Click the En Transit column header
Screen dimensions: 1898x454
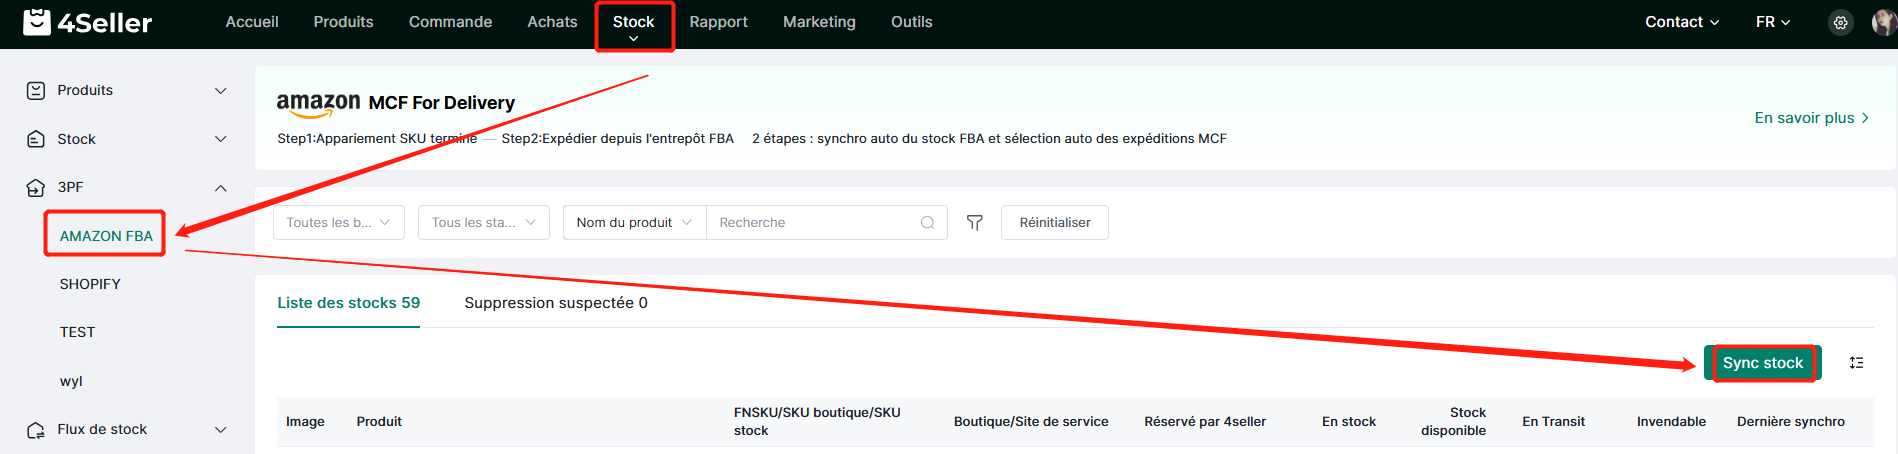coord(1553,422)
